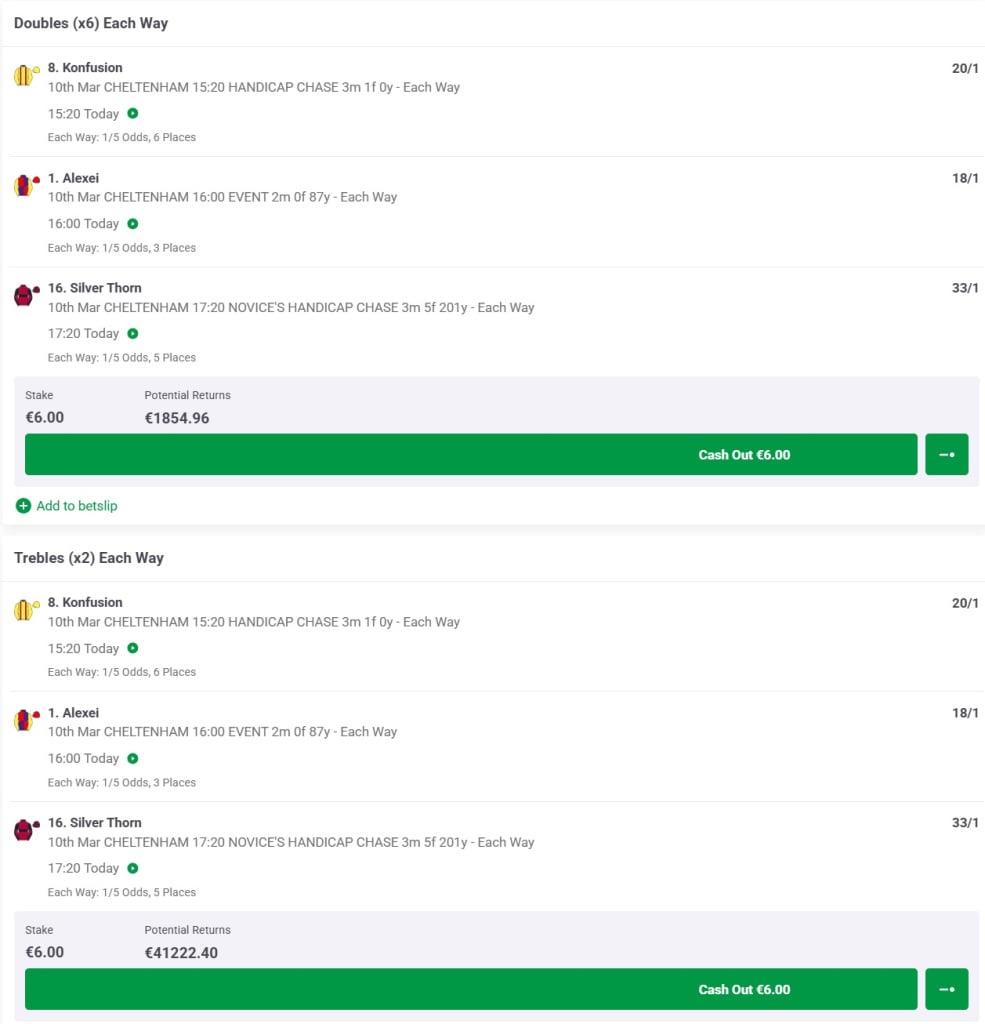The width and height of the screenshot is (985, 1024).
Task: Click Alexei jockey silks icon in Trebles
Action: coord(26,720)
